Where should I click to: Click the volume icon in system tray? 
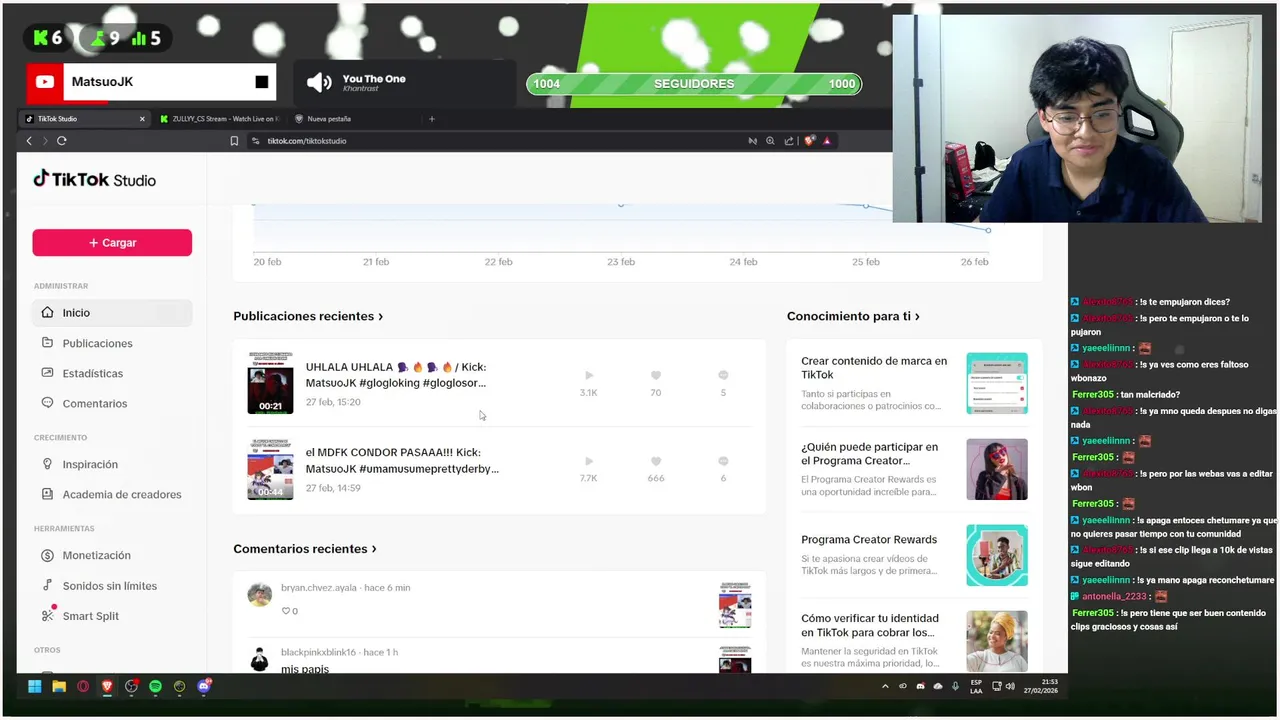tap(1010, 686)
